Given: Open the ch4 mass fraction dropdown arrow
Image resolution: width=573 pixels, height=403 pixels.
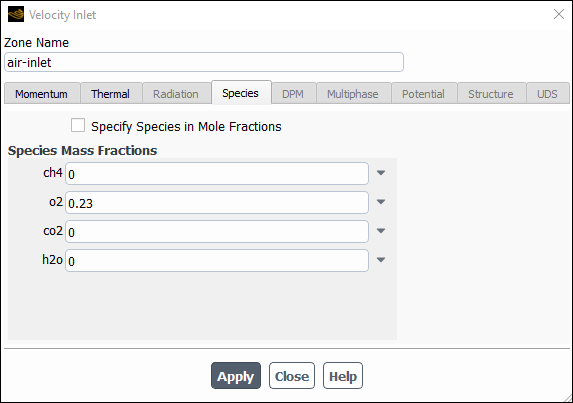Looking at the screenshot, I should [x=381, y=173].
